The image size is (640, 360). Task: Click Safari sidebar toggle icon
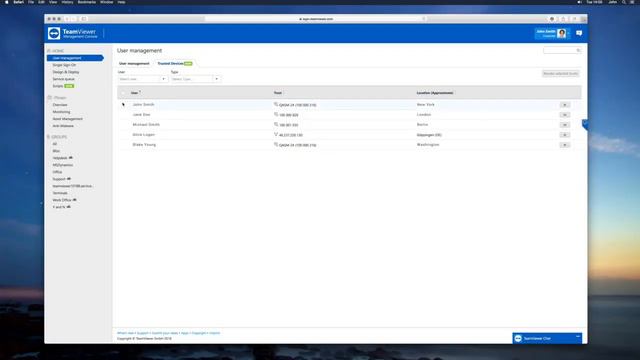(84, 19)
